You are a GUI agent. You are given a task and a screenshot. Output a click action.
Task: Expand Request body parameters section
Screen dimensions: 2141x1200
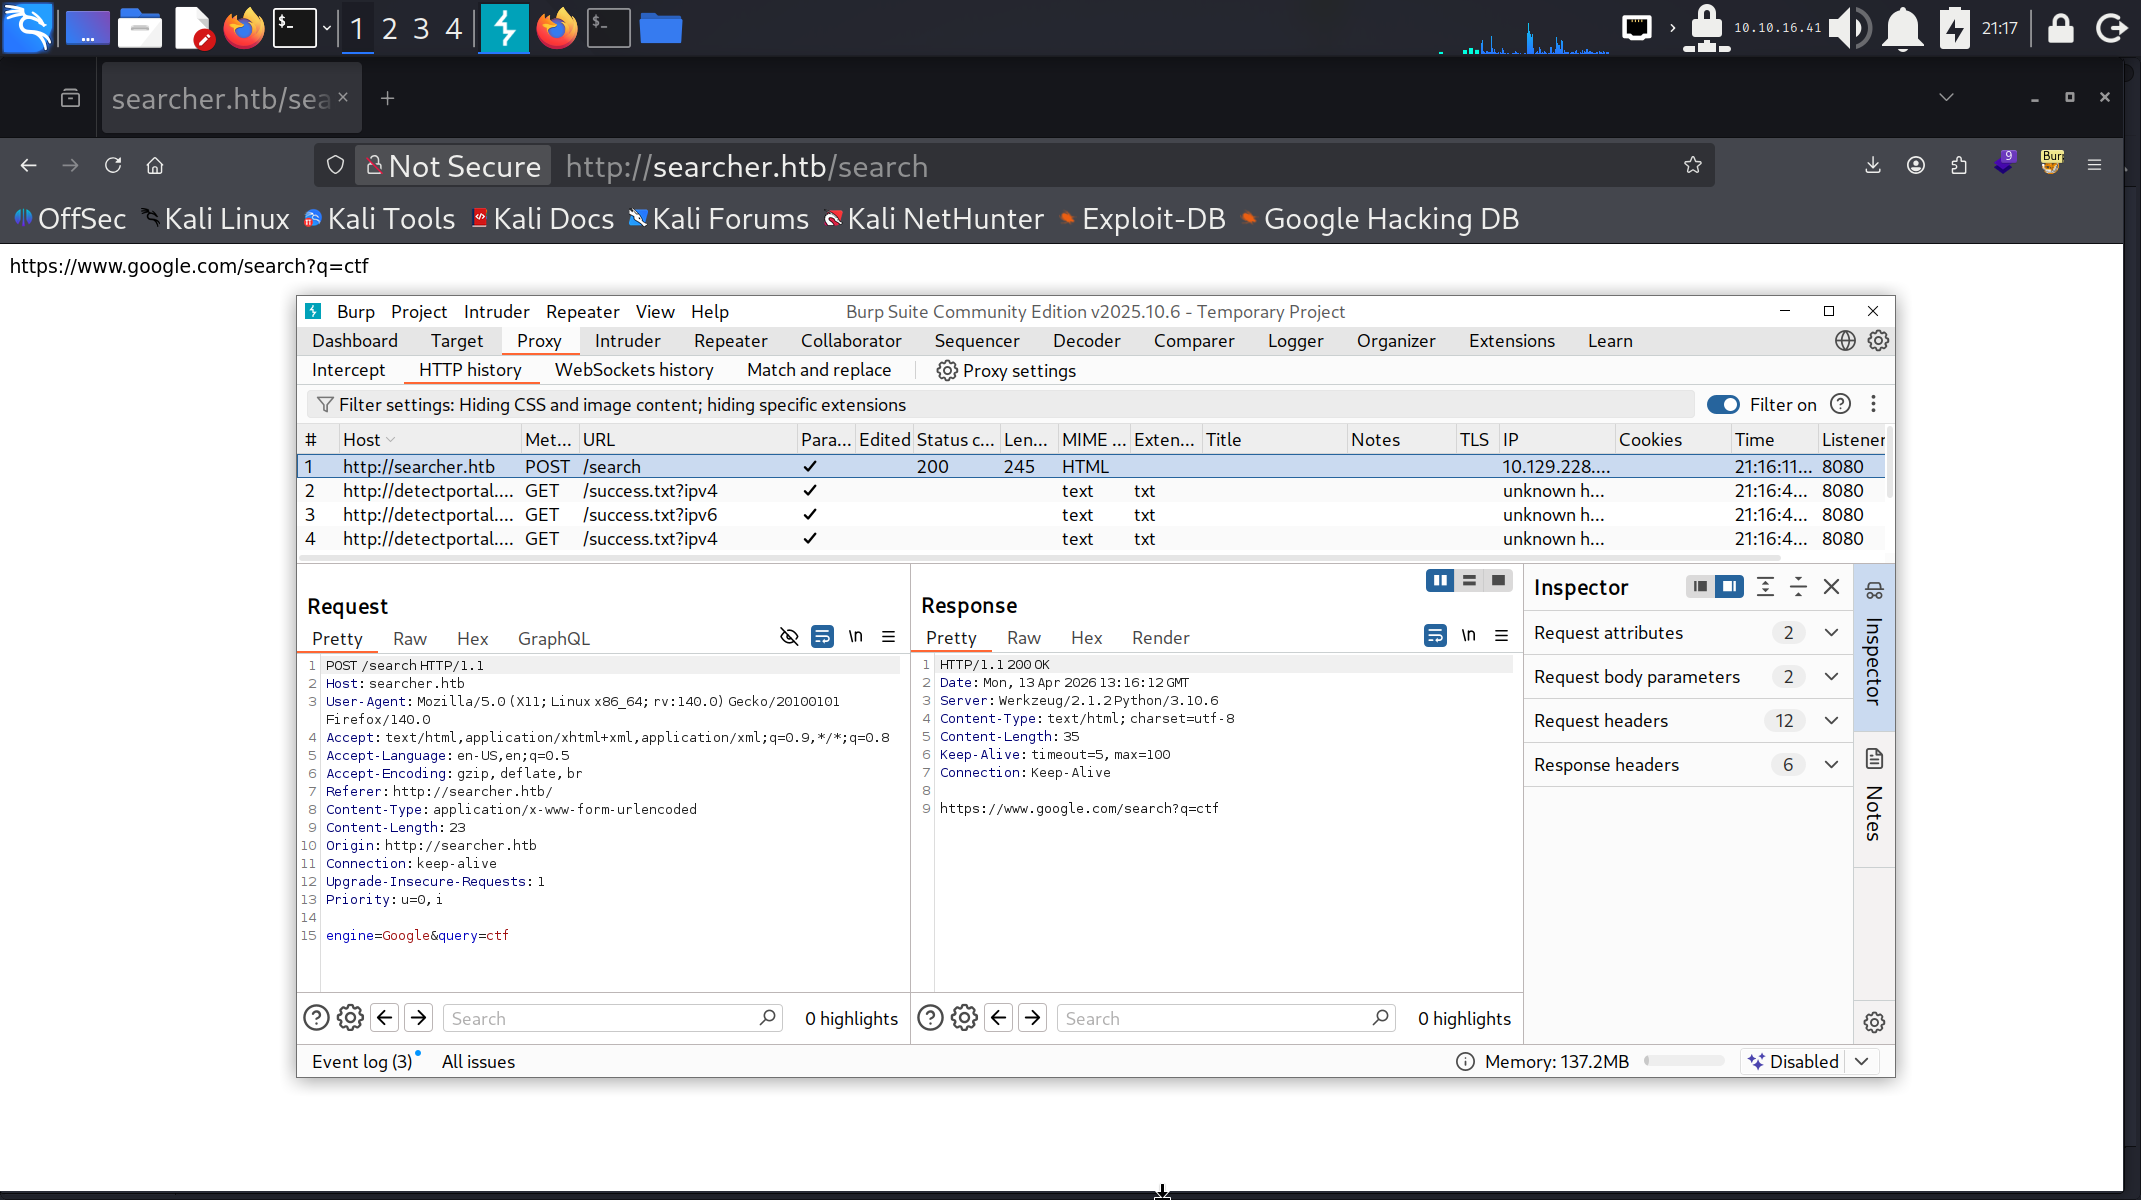click(x=1831, y=677)
